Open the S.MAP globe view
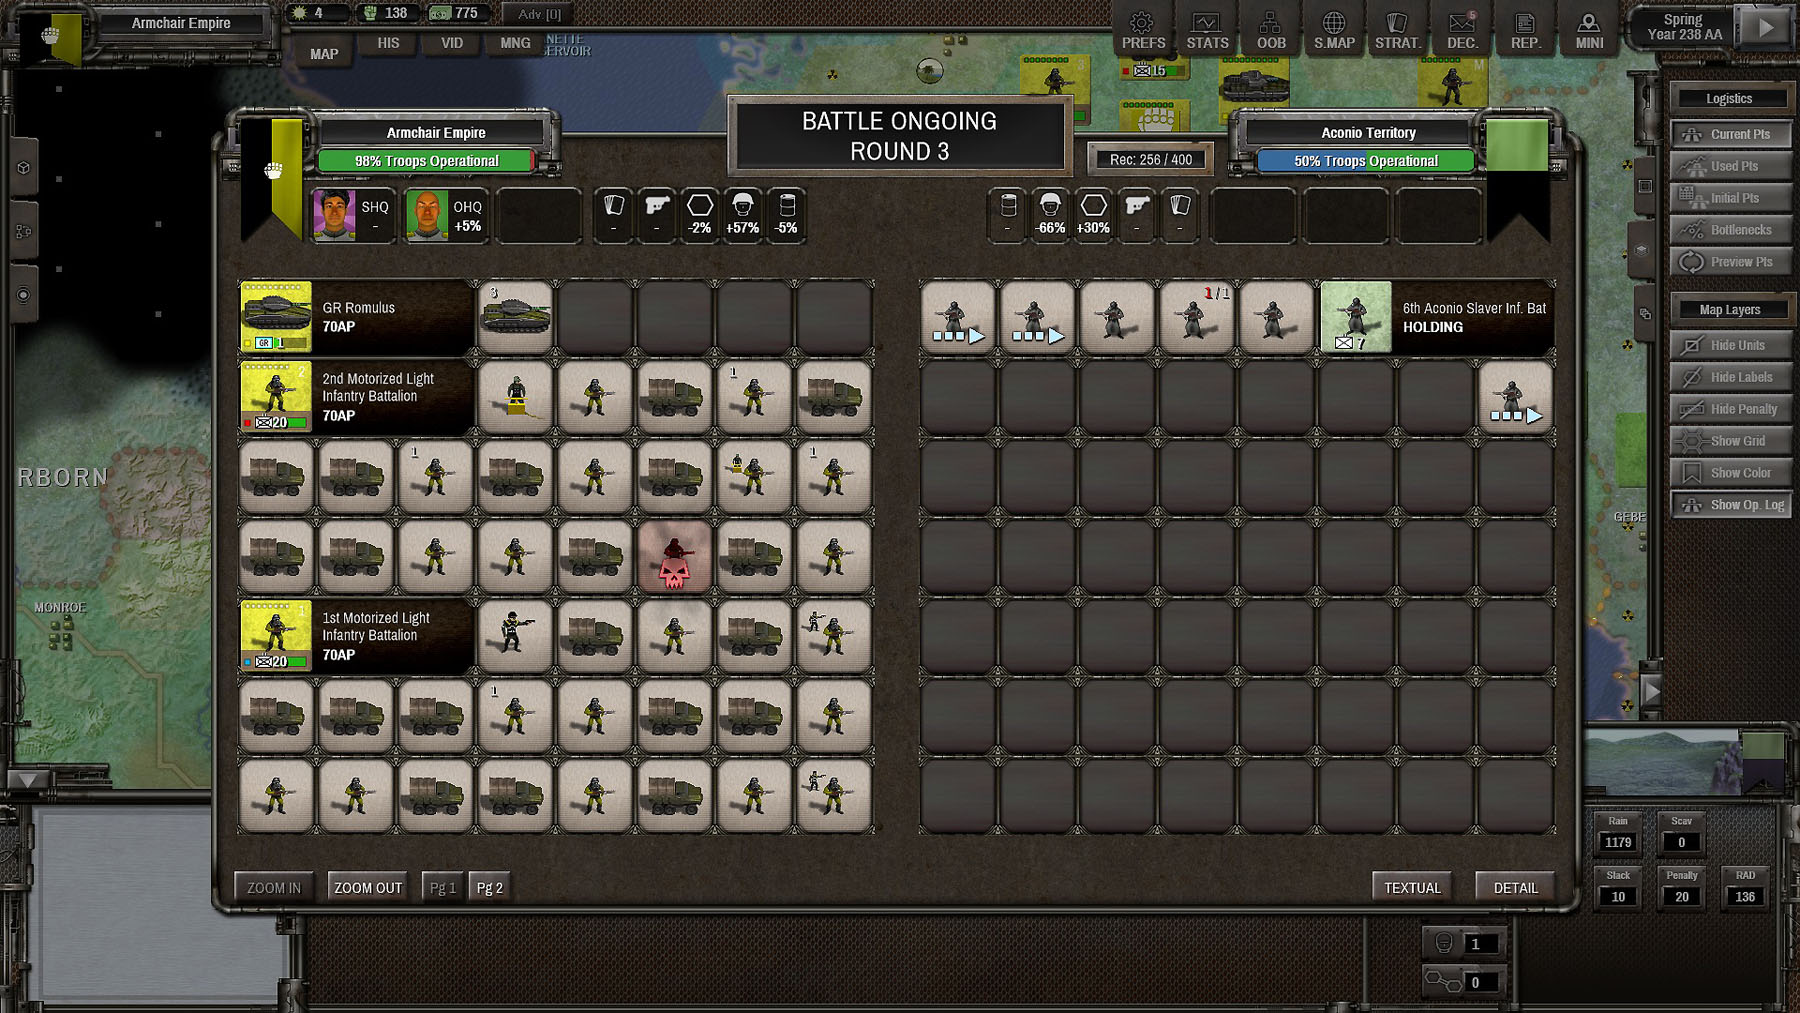The width and height of the screenshot is (1800, 1013). tap(1334, 30)
